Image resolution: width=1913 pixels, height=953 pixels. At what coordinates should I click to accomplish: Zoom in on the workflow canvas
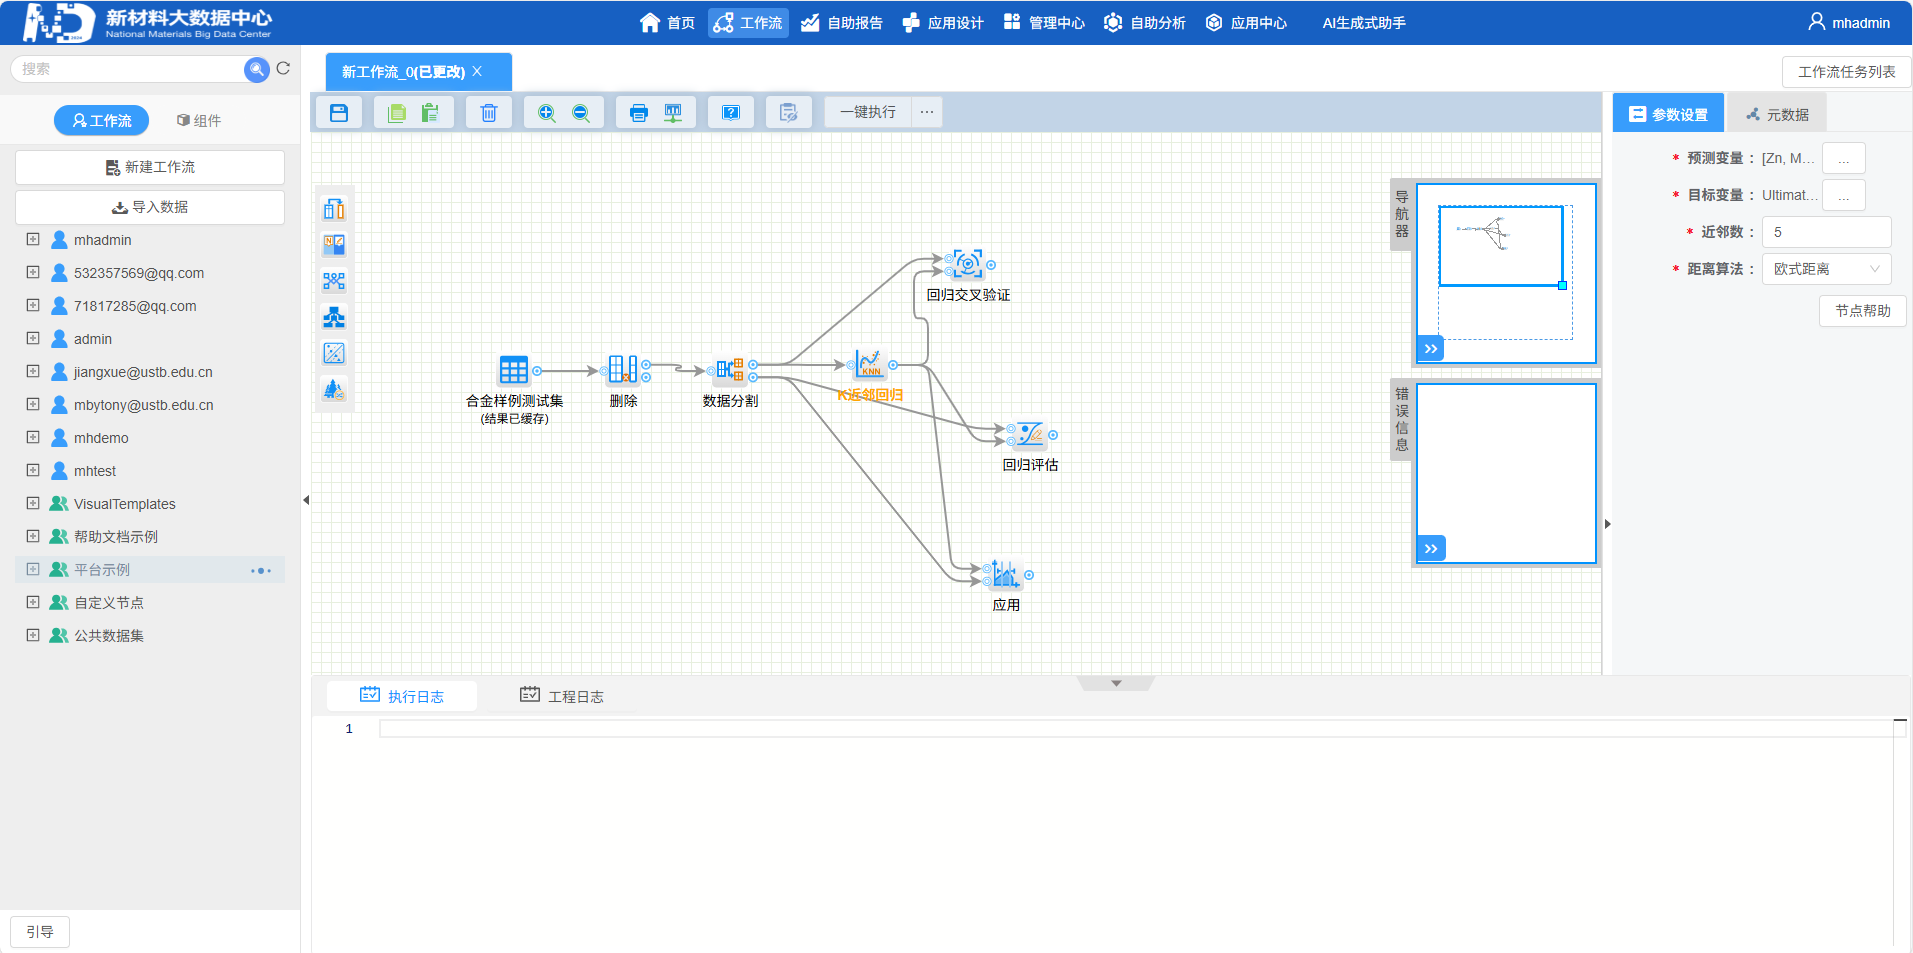tap(546, 112)
